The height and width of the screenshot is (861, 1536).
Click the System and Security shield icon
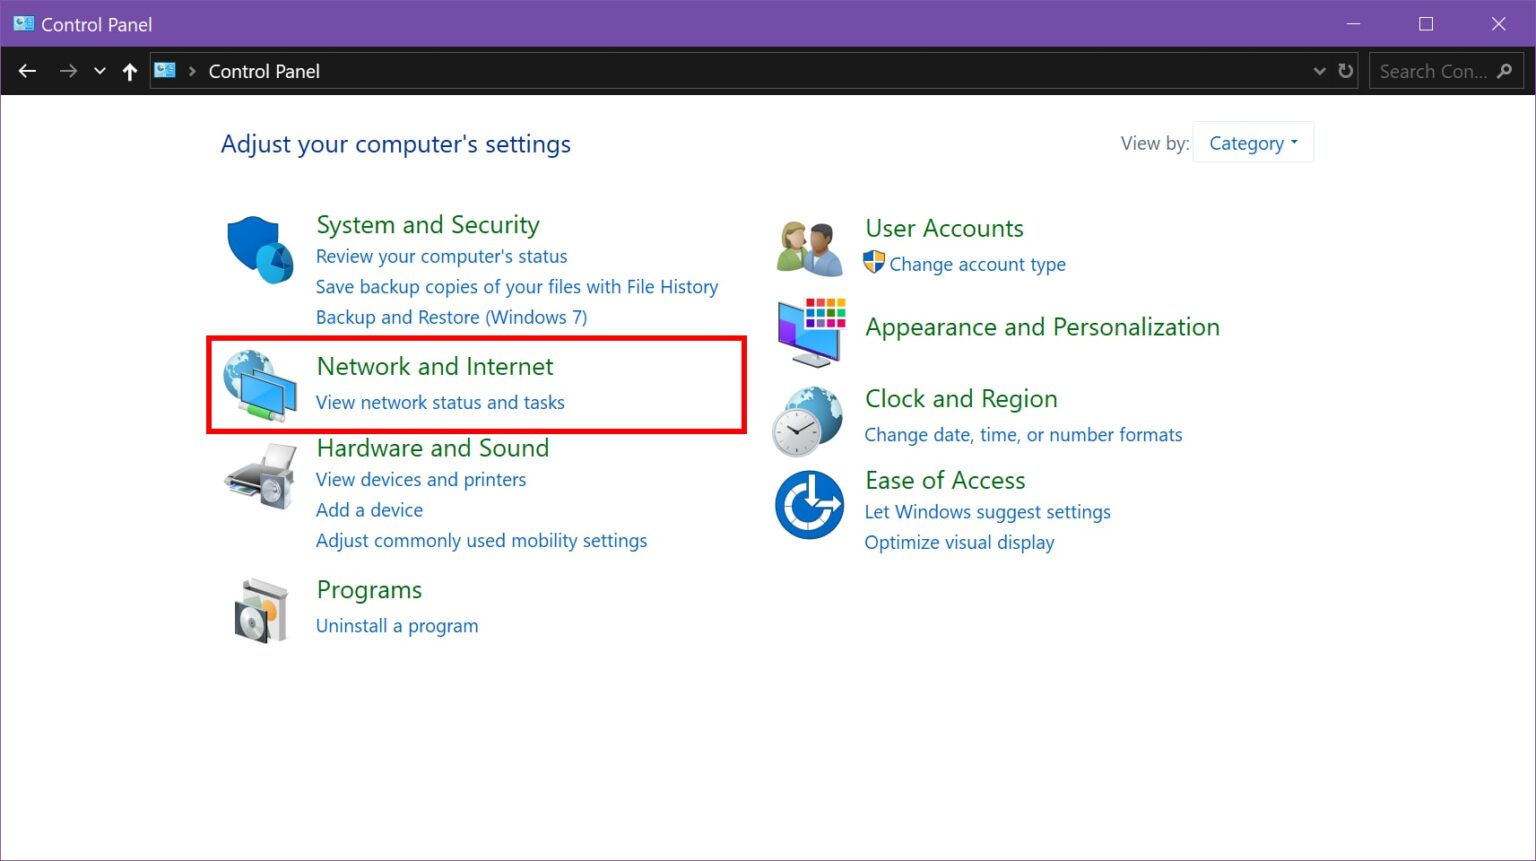click(260, 249)
